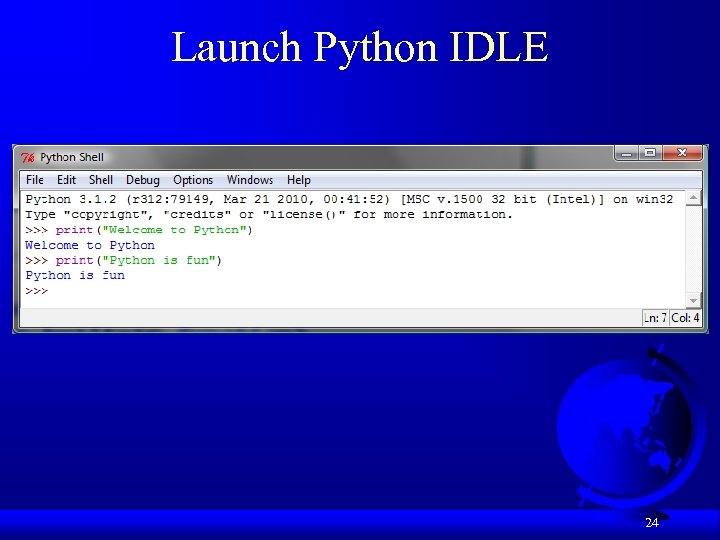This screenshot has width=720, height=540.
Task: Click the print("Python is fun") command line
Action: tap(124, 260)
